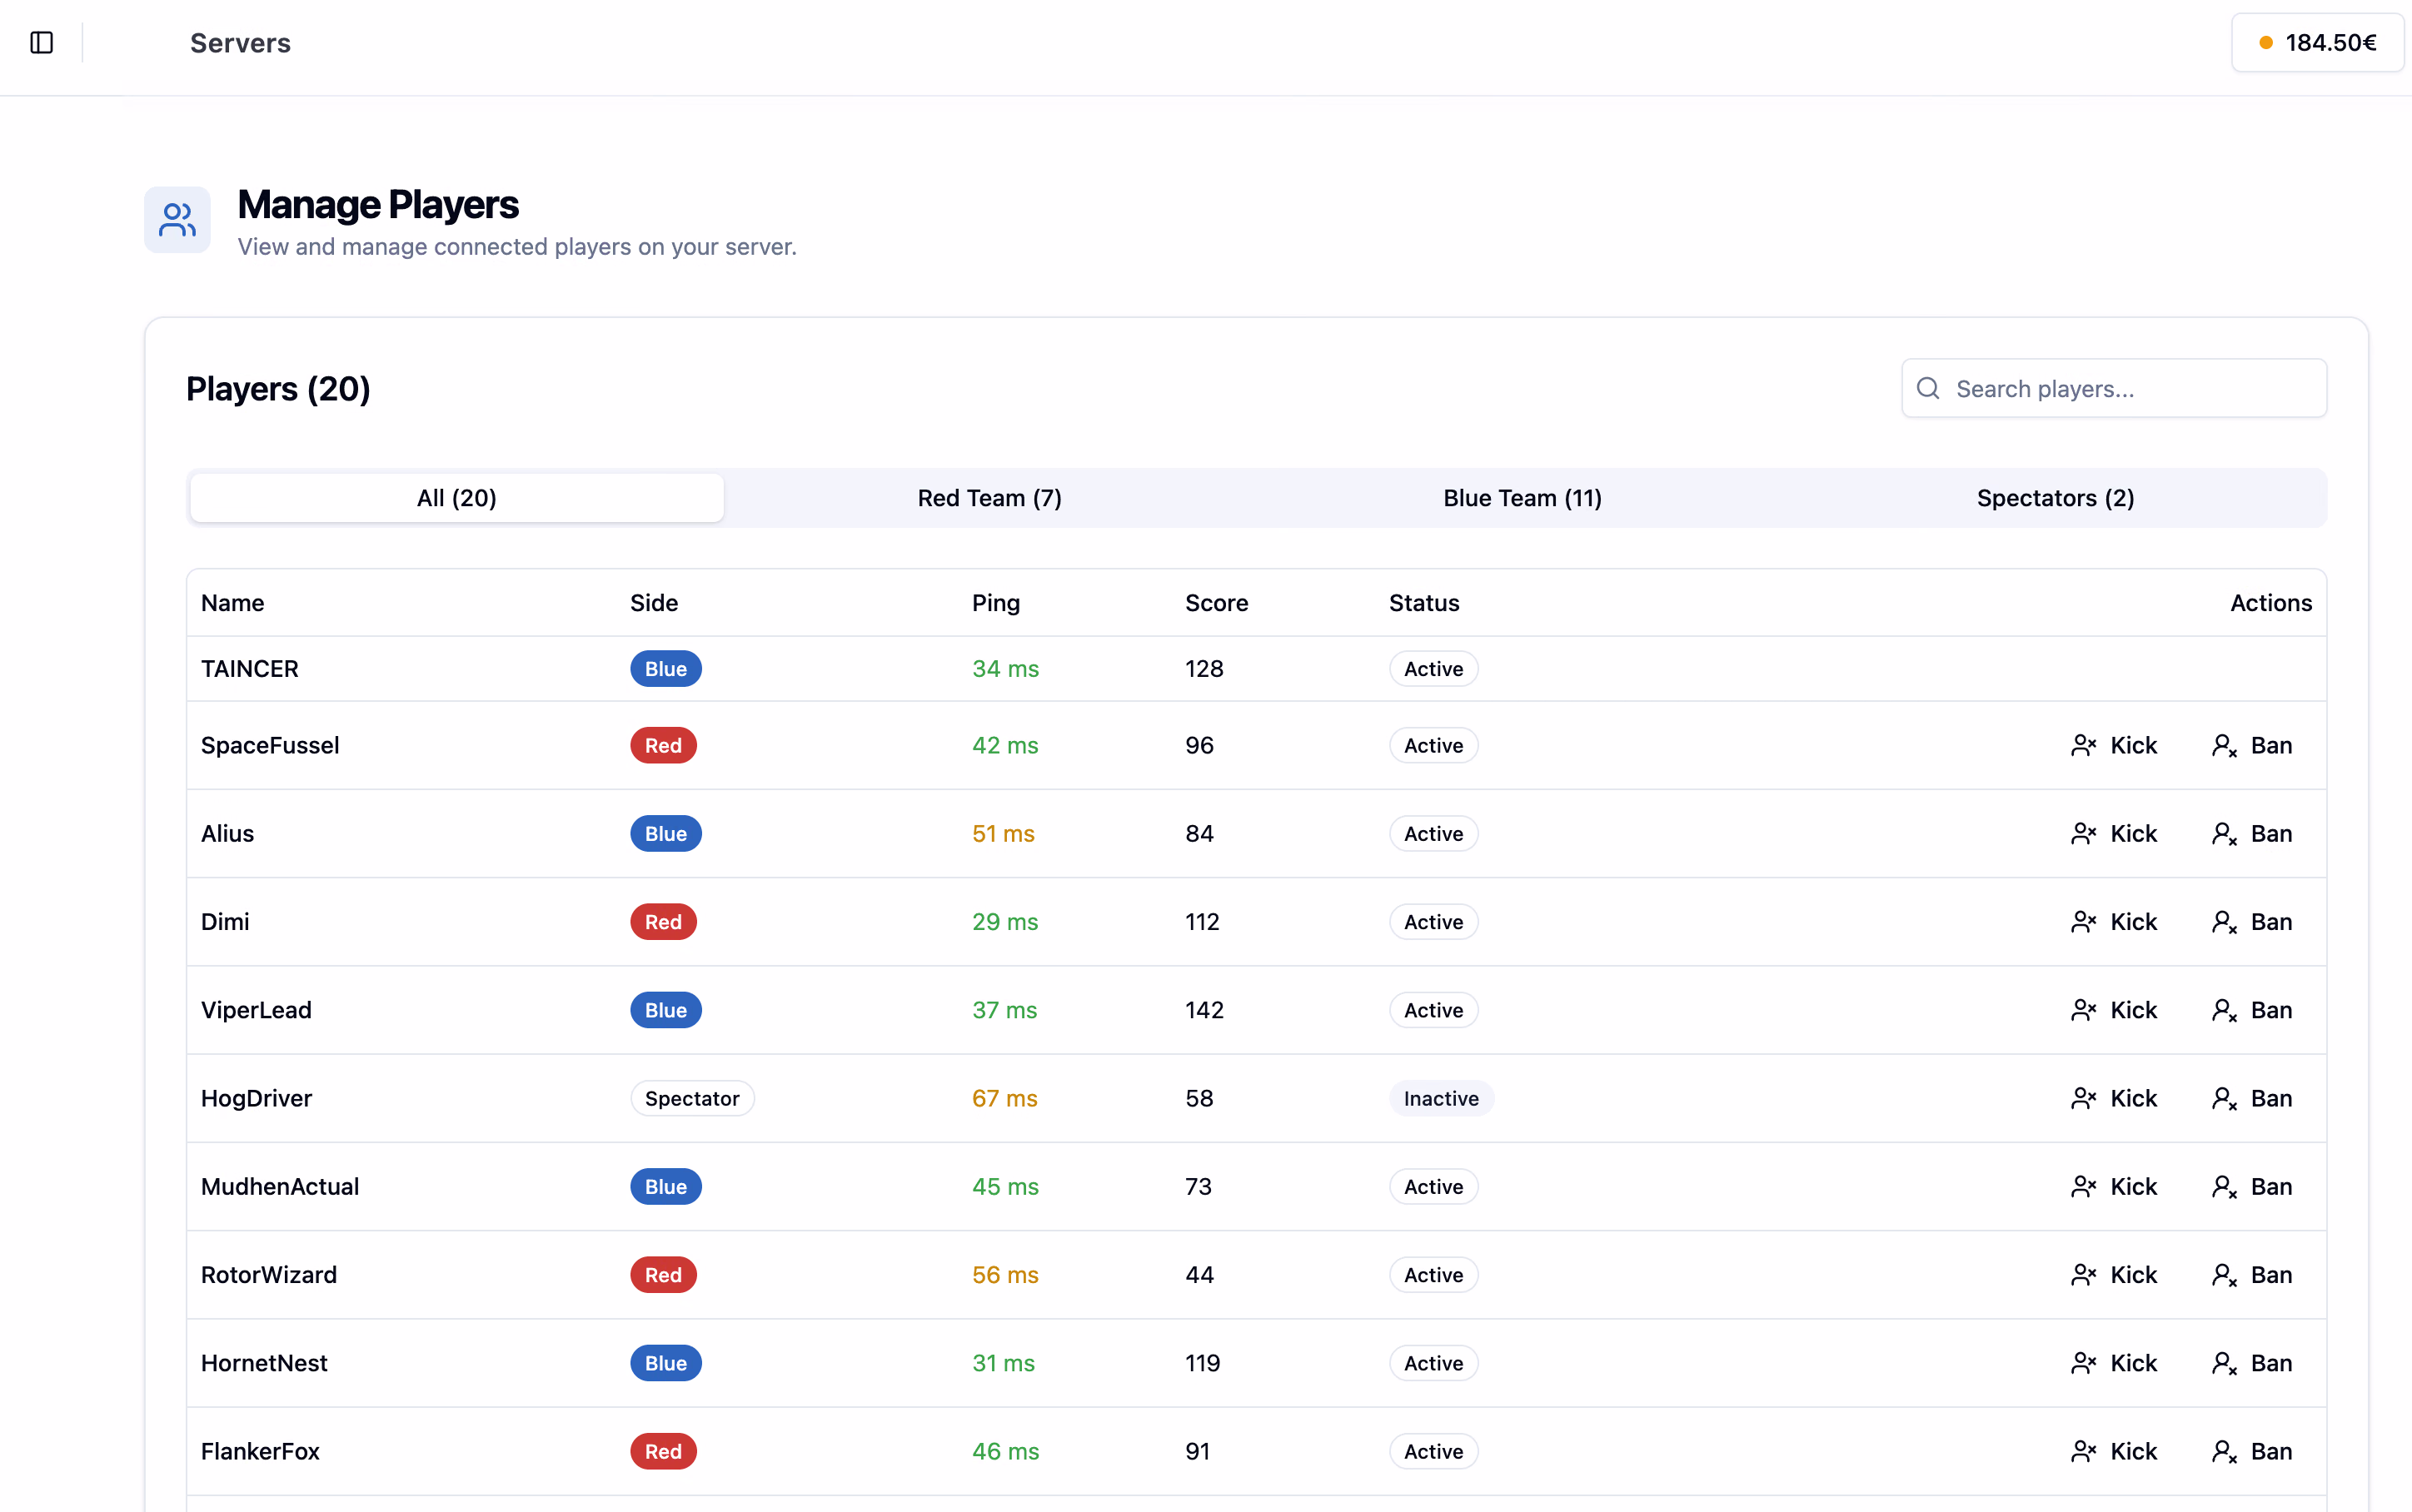2412x1512 pixels.
Task: Kick player FlankerFox
Action: [x=2114, y=1451]
